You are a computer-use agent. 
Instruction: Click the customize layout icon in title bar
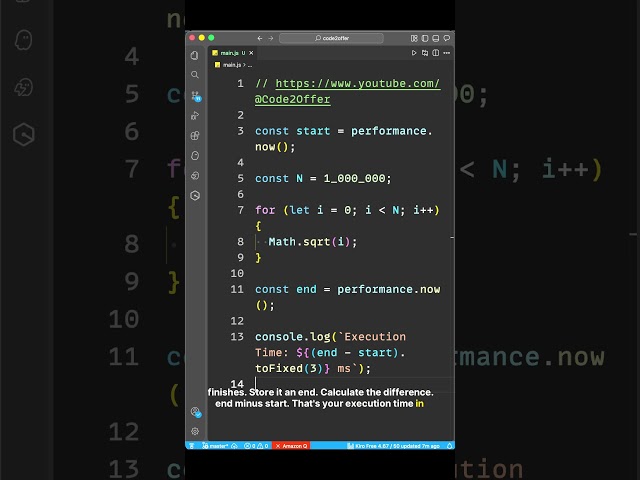coord(414,38)
